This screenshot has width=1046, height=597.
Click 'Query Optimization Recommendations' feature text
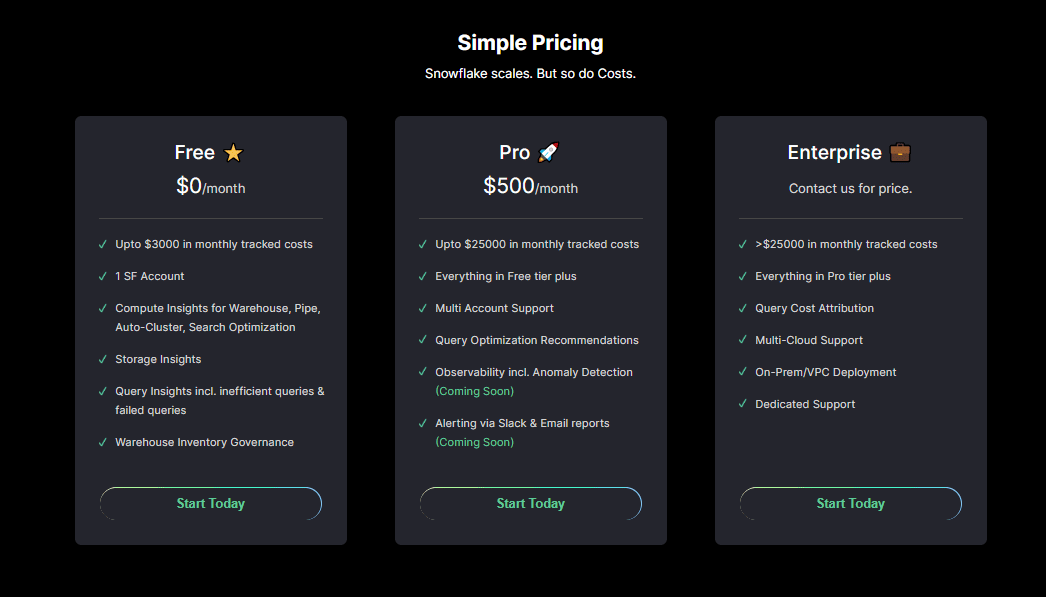537,340
